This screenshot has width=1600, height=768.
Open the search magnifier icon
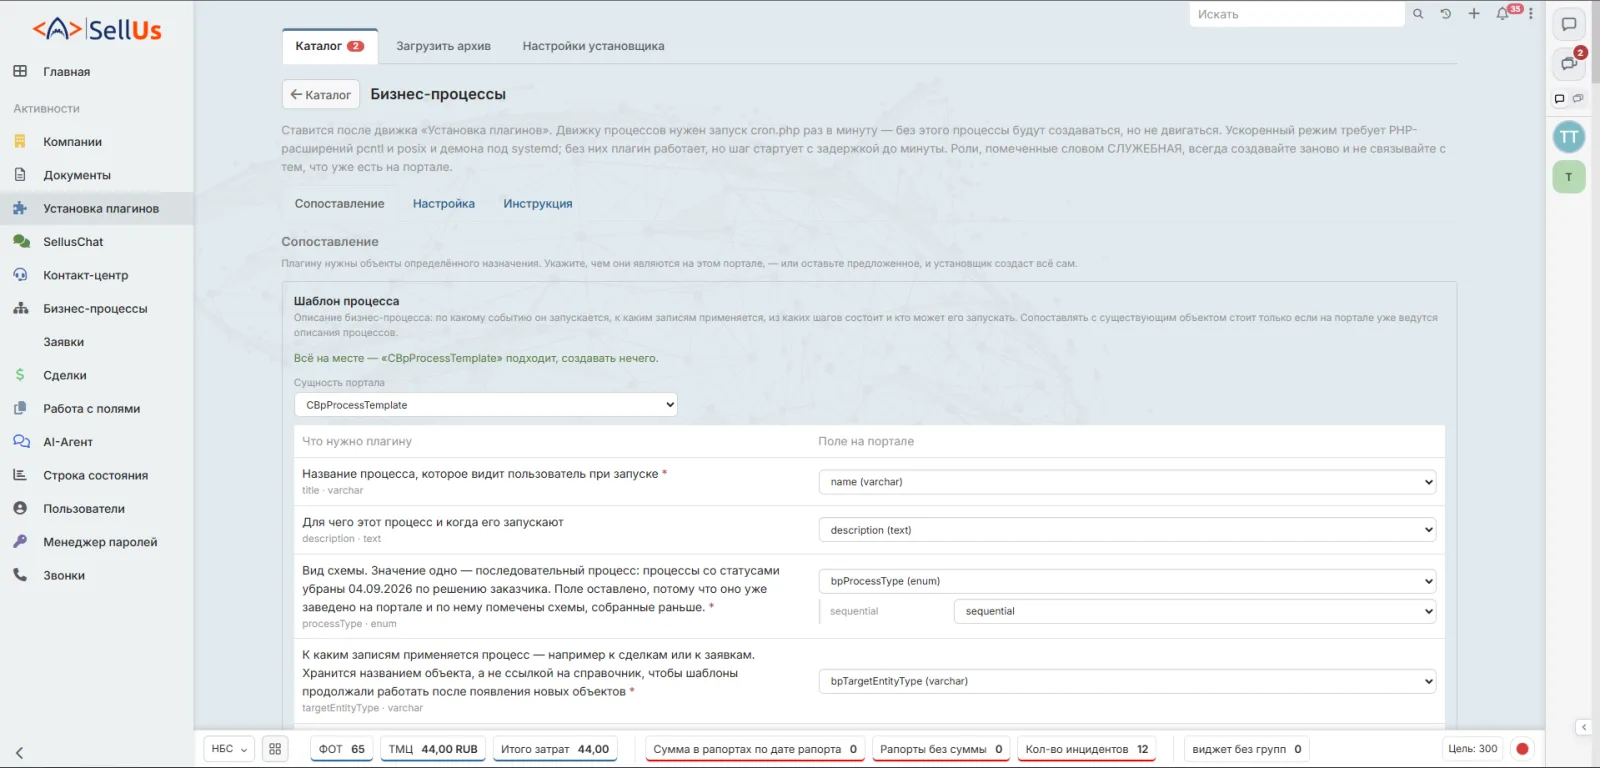pos(1418,14)
